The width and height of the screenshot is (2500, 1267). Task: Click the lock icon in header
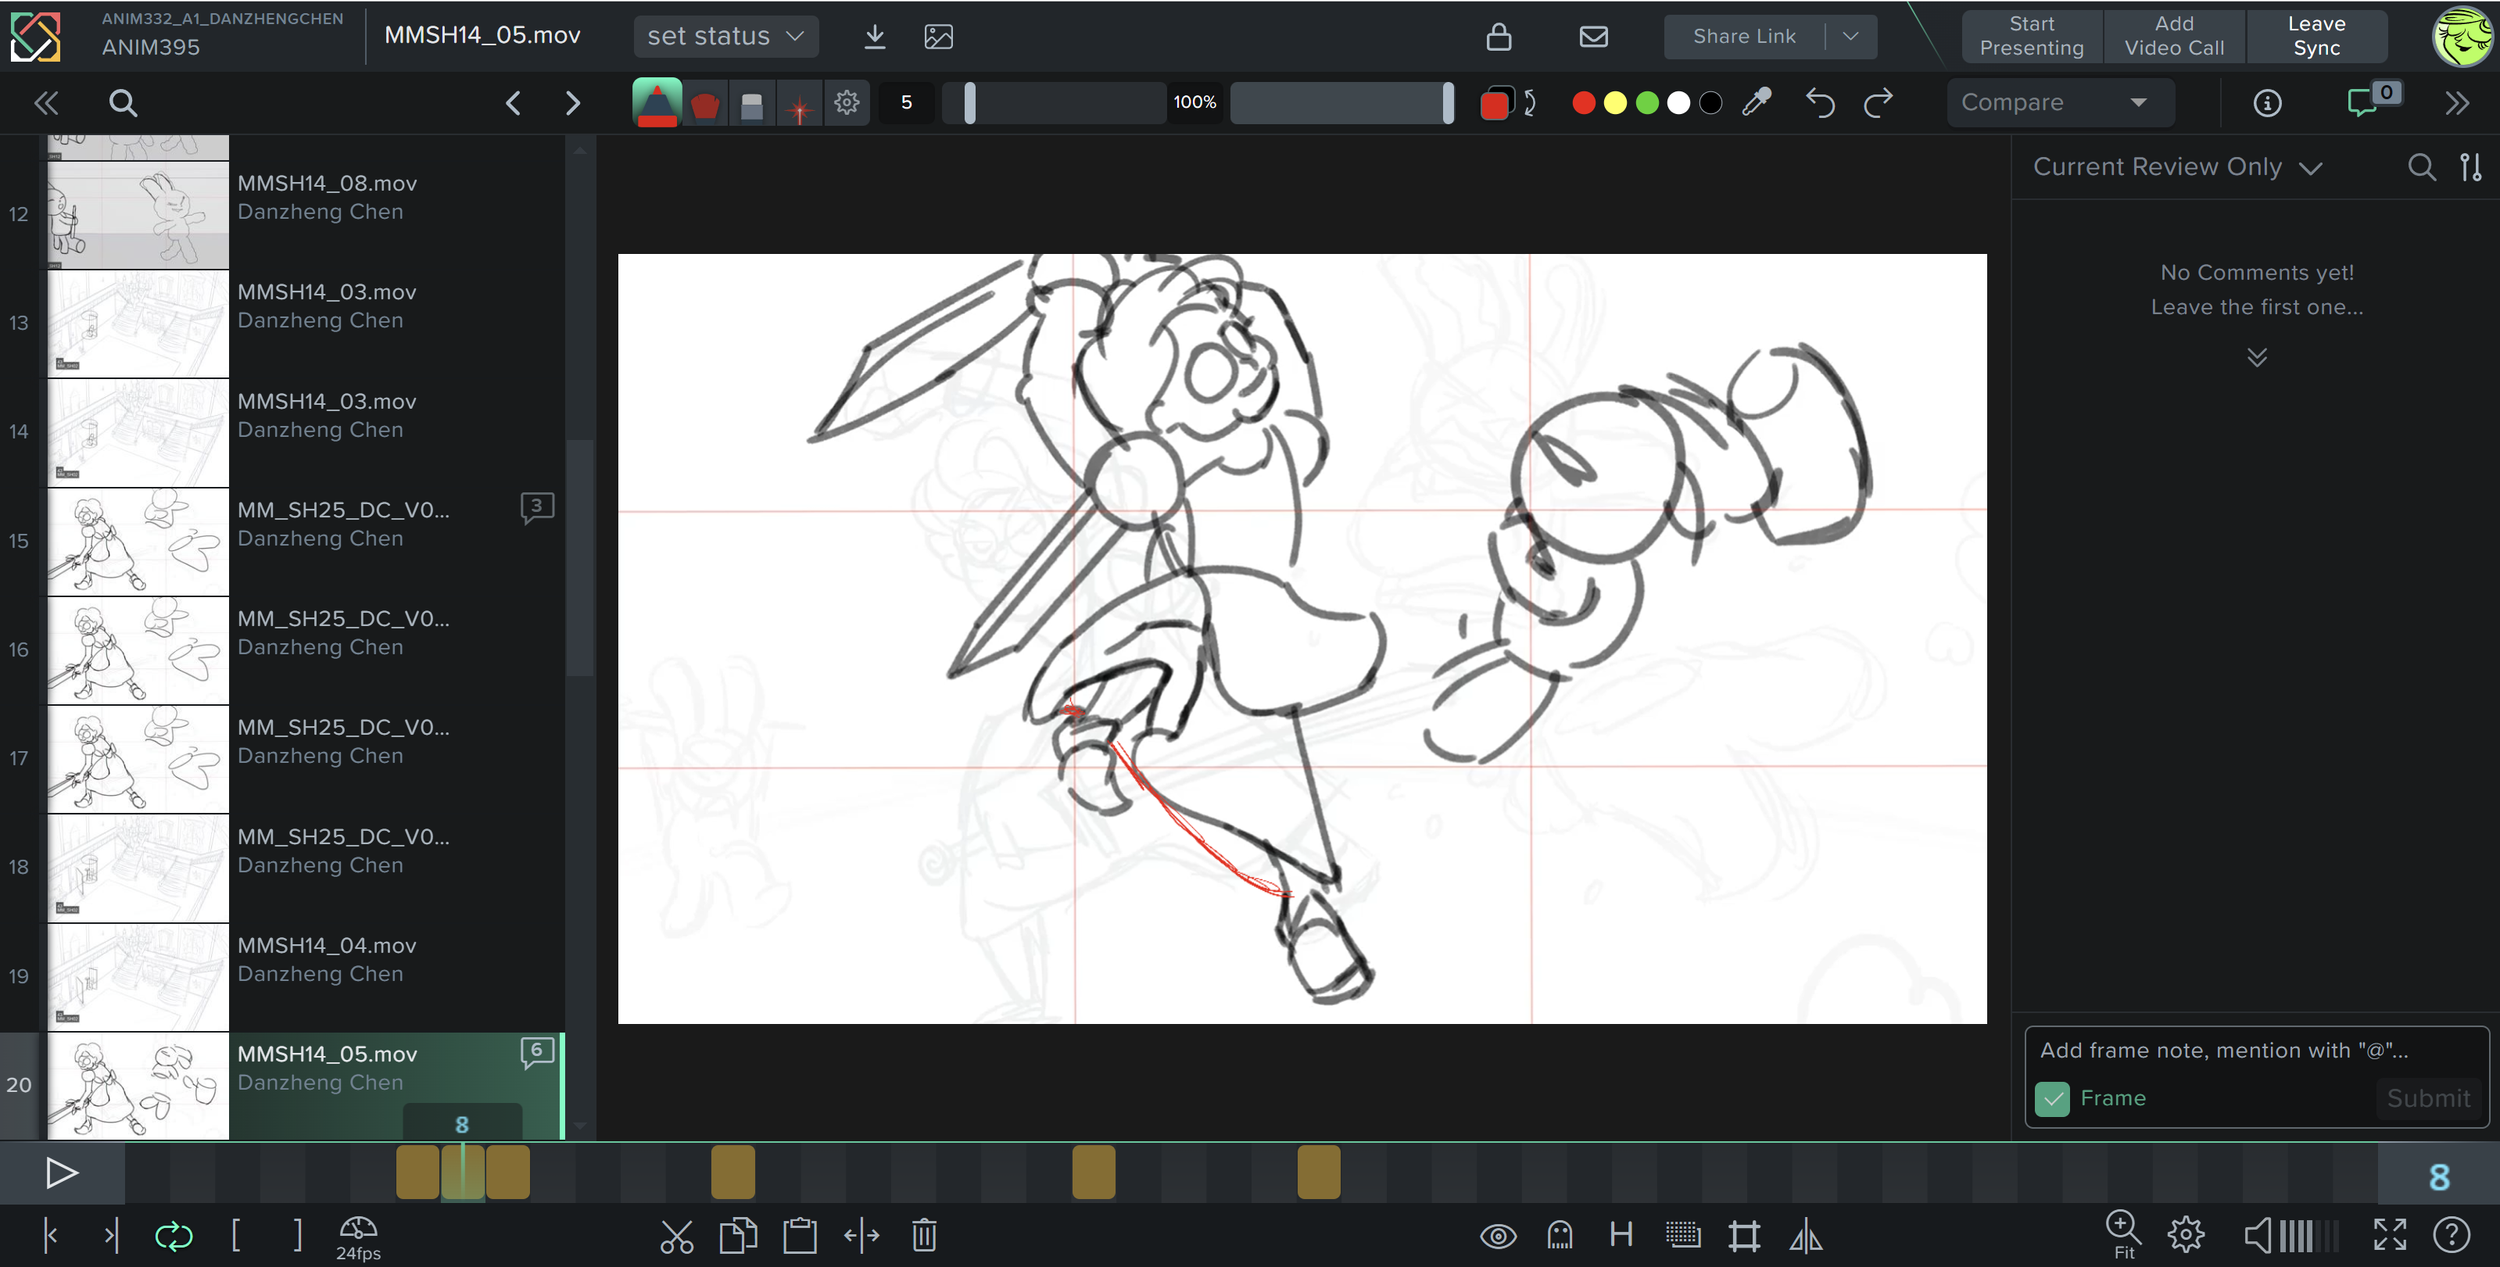pos(1498,36)
